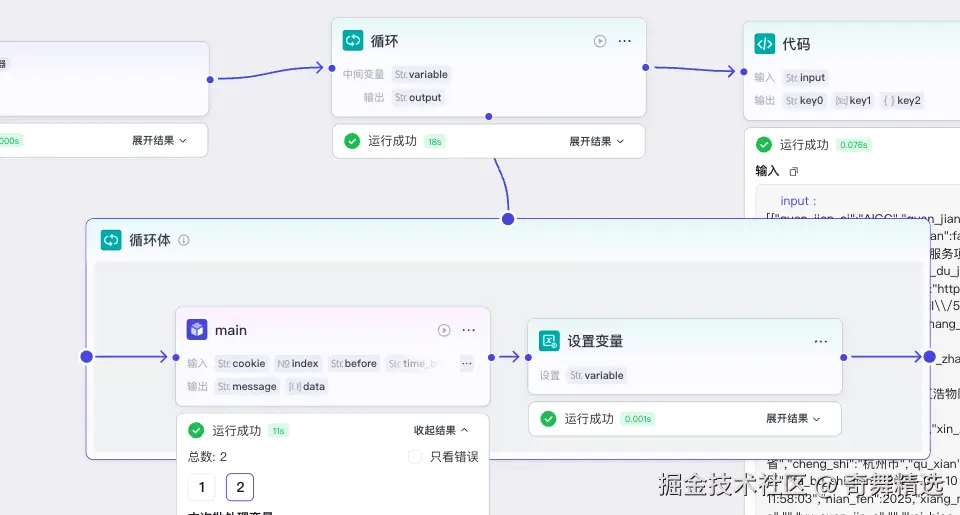The height and width of the screenshot is (515, 960).
Task: Click 设置变量 success check icon
Action: pos(549,419)
